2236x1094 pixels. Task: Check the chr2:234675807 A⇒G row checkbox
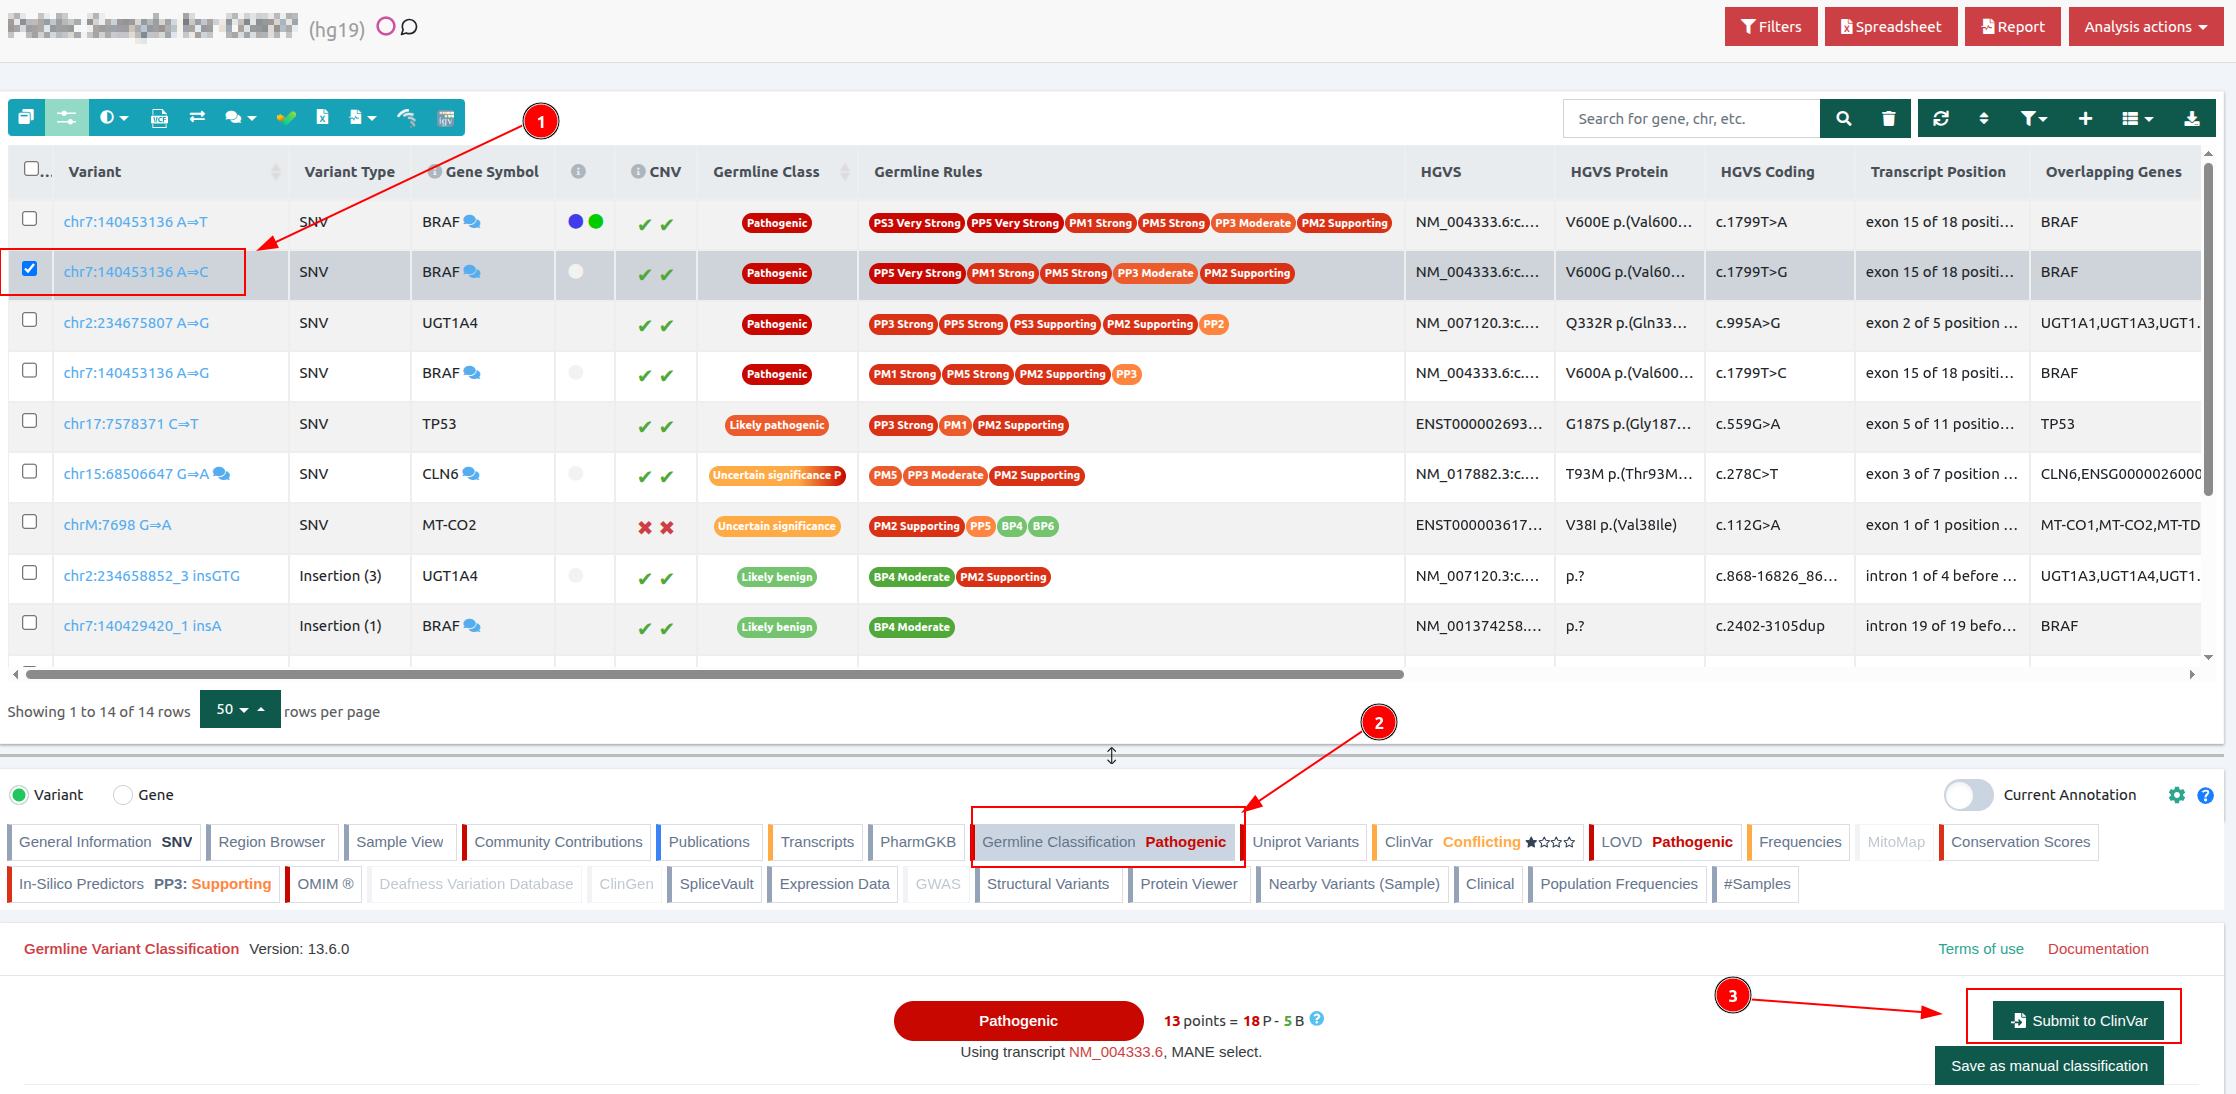point(30,320)
